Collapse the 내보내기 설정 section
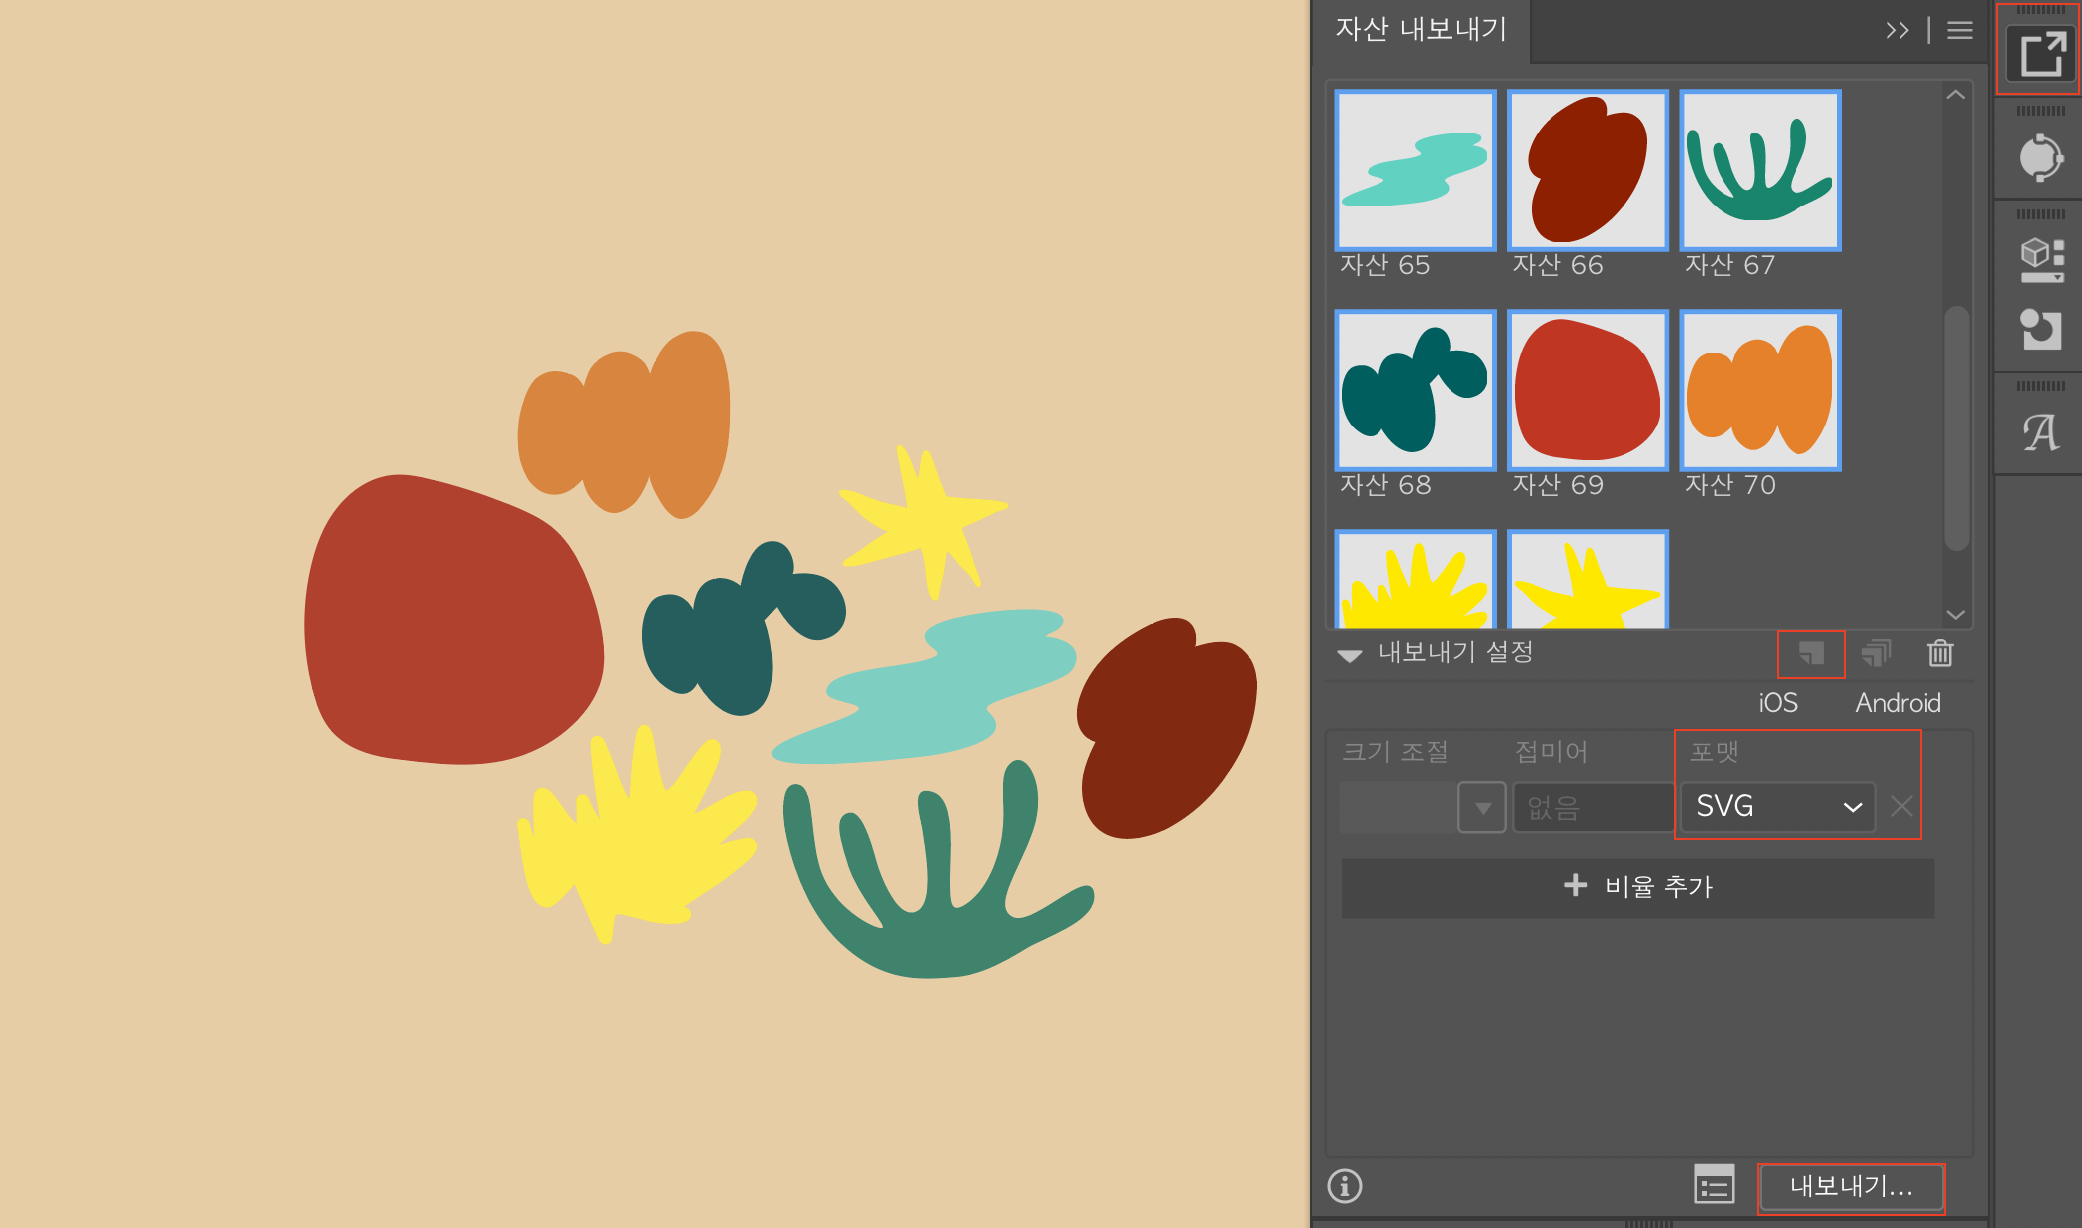 pos(1350,655)
